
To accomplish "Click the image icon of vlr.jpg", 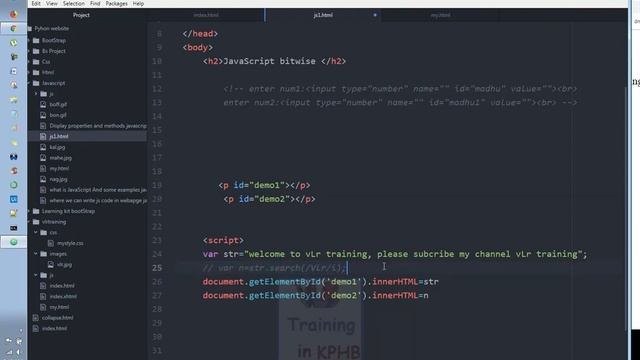I will click(51, 264).
